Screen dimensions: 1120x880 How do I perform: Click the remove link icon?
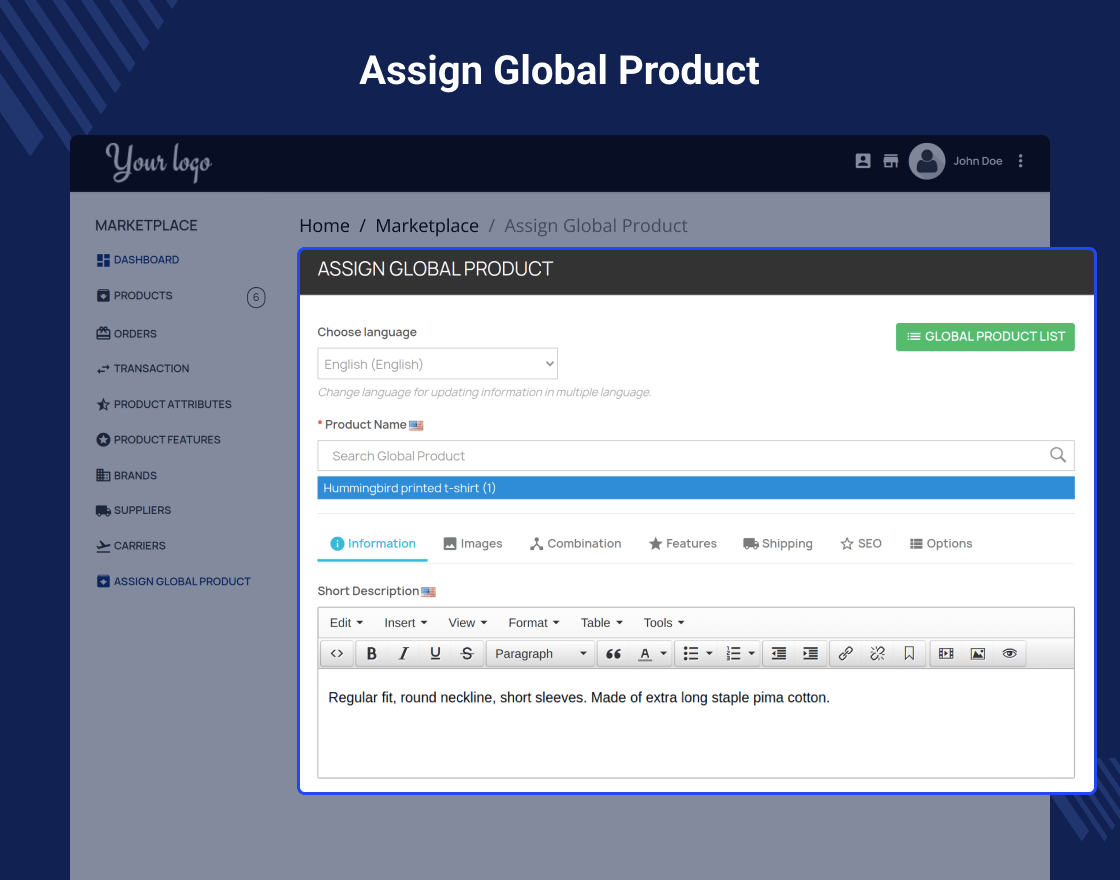click(877, 654)
